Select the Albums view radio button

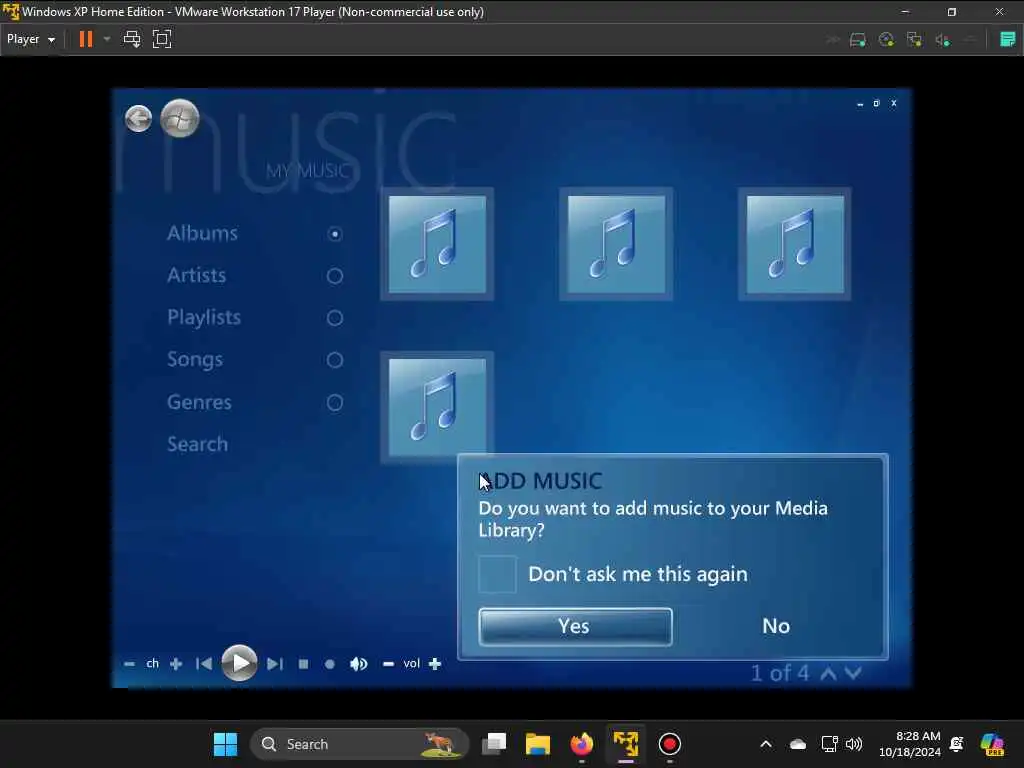coord(334,234)
